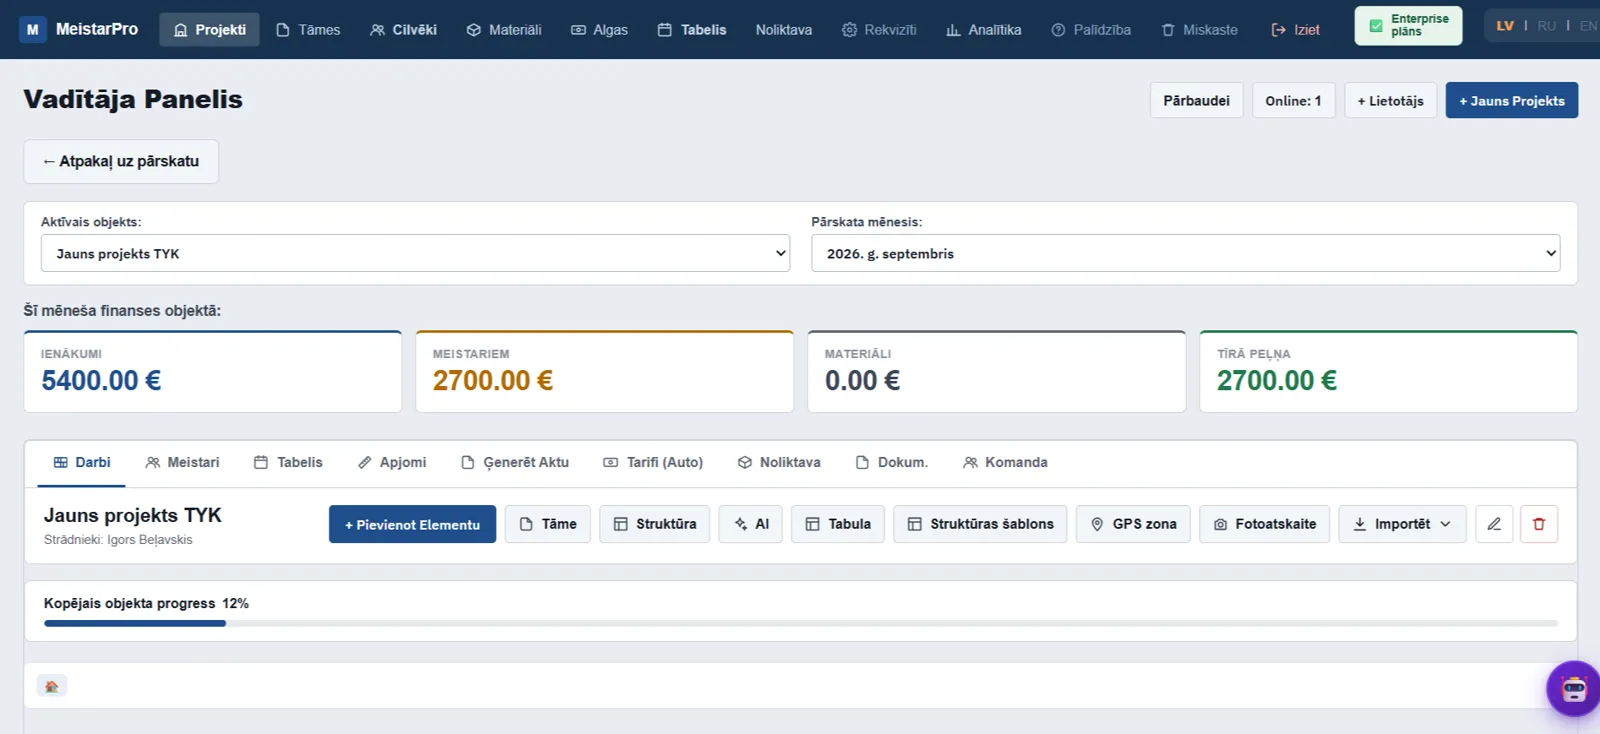Click the Pārbaudei button
Image resolution: width=1600 pixels, height=734 pixels.
click(x=1196, y=100)
